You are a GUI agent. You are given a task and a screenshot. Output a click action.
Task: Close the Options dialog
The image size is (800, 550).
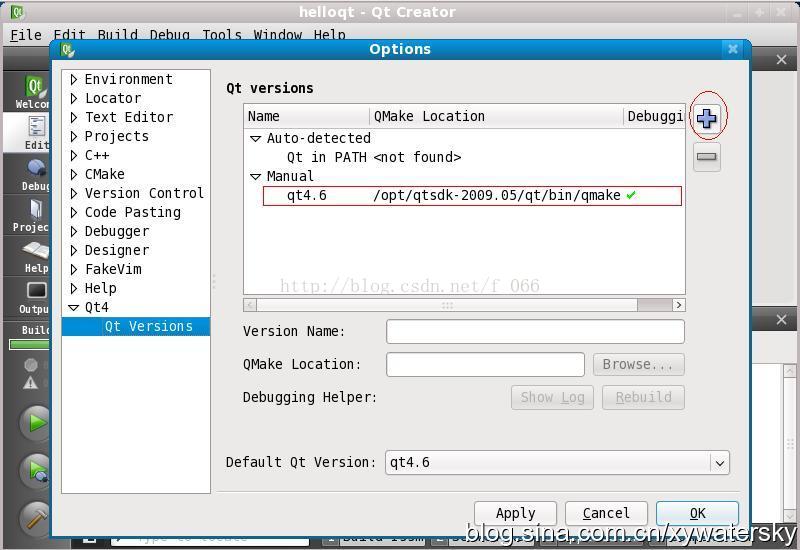[733, 48]
